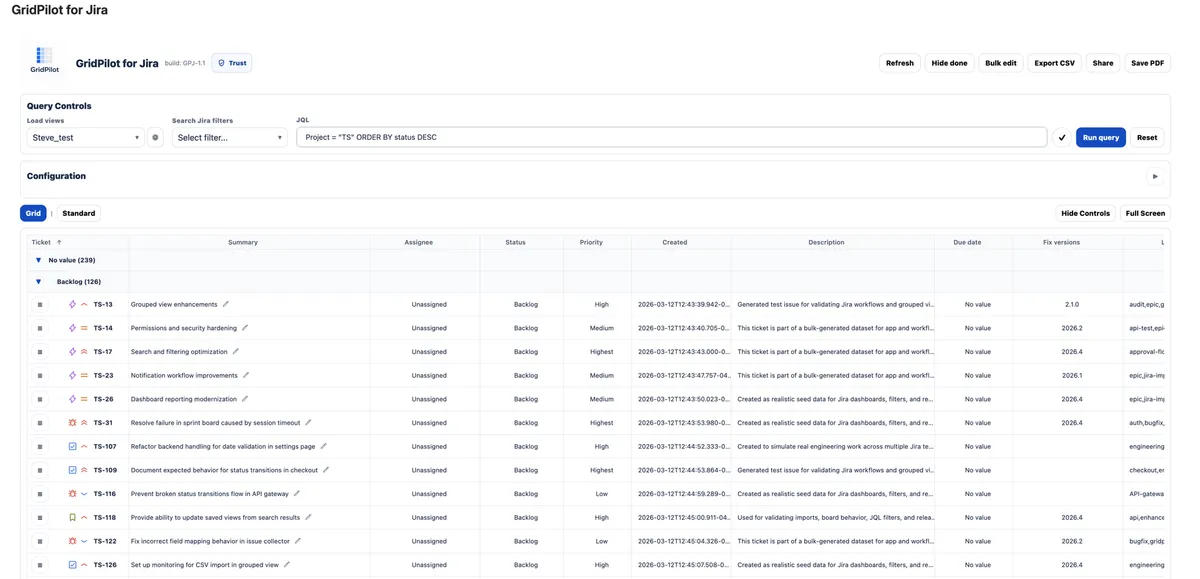Click the Refresh button
The image size is (1200, 579).
900,63
